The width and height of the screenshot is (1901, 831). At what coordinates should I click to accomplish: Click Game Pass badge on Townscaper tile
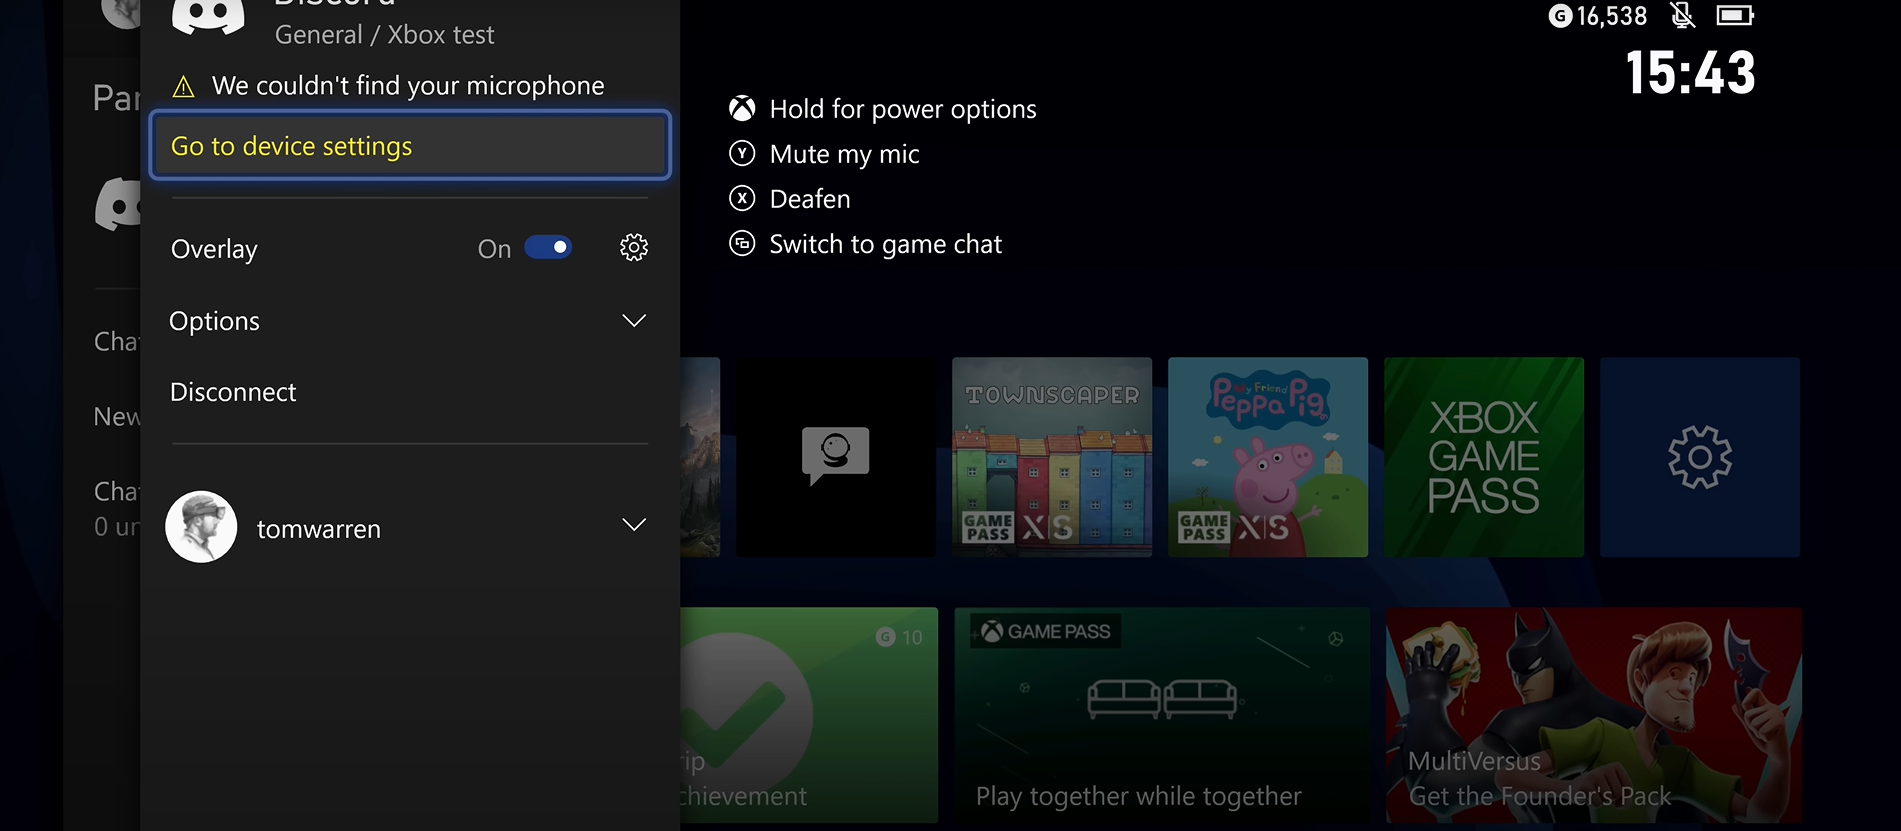(x=988, y=527)
